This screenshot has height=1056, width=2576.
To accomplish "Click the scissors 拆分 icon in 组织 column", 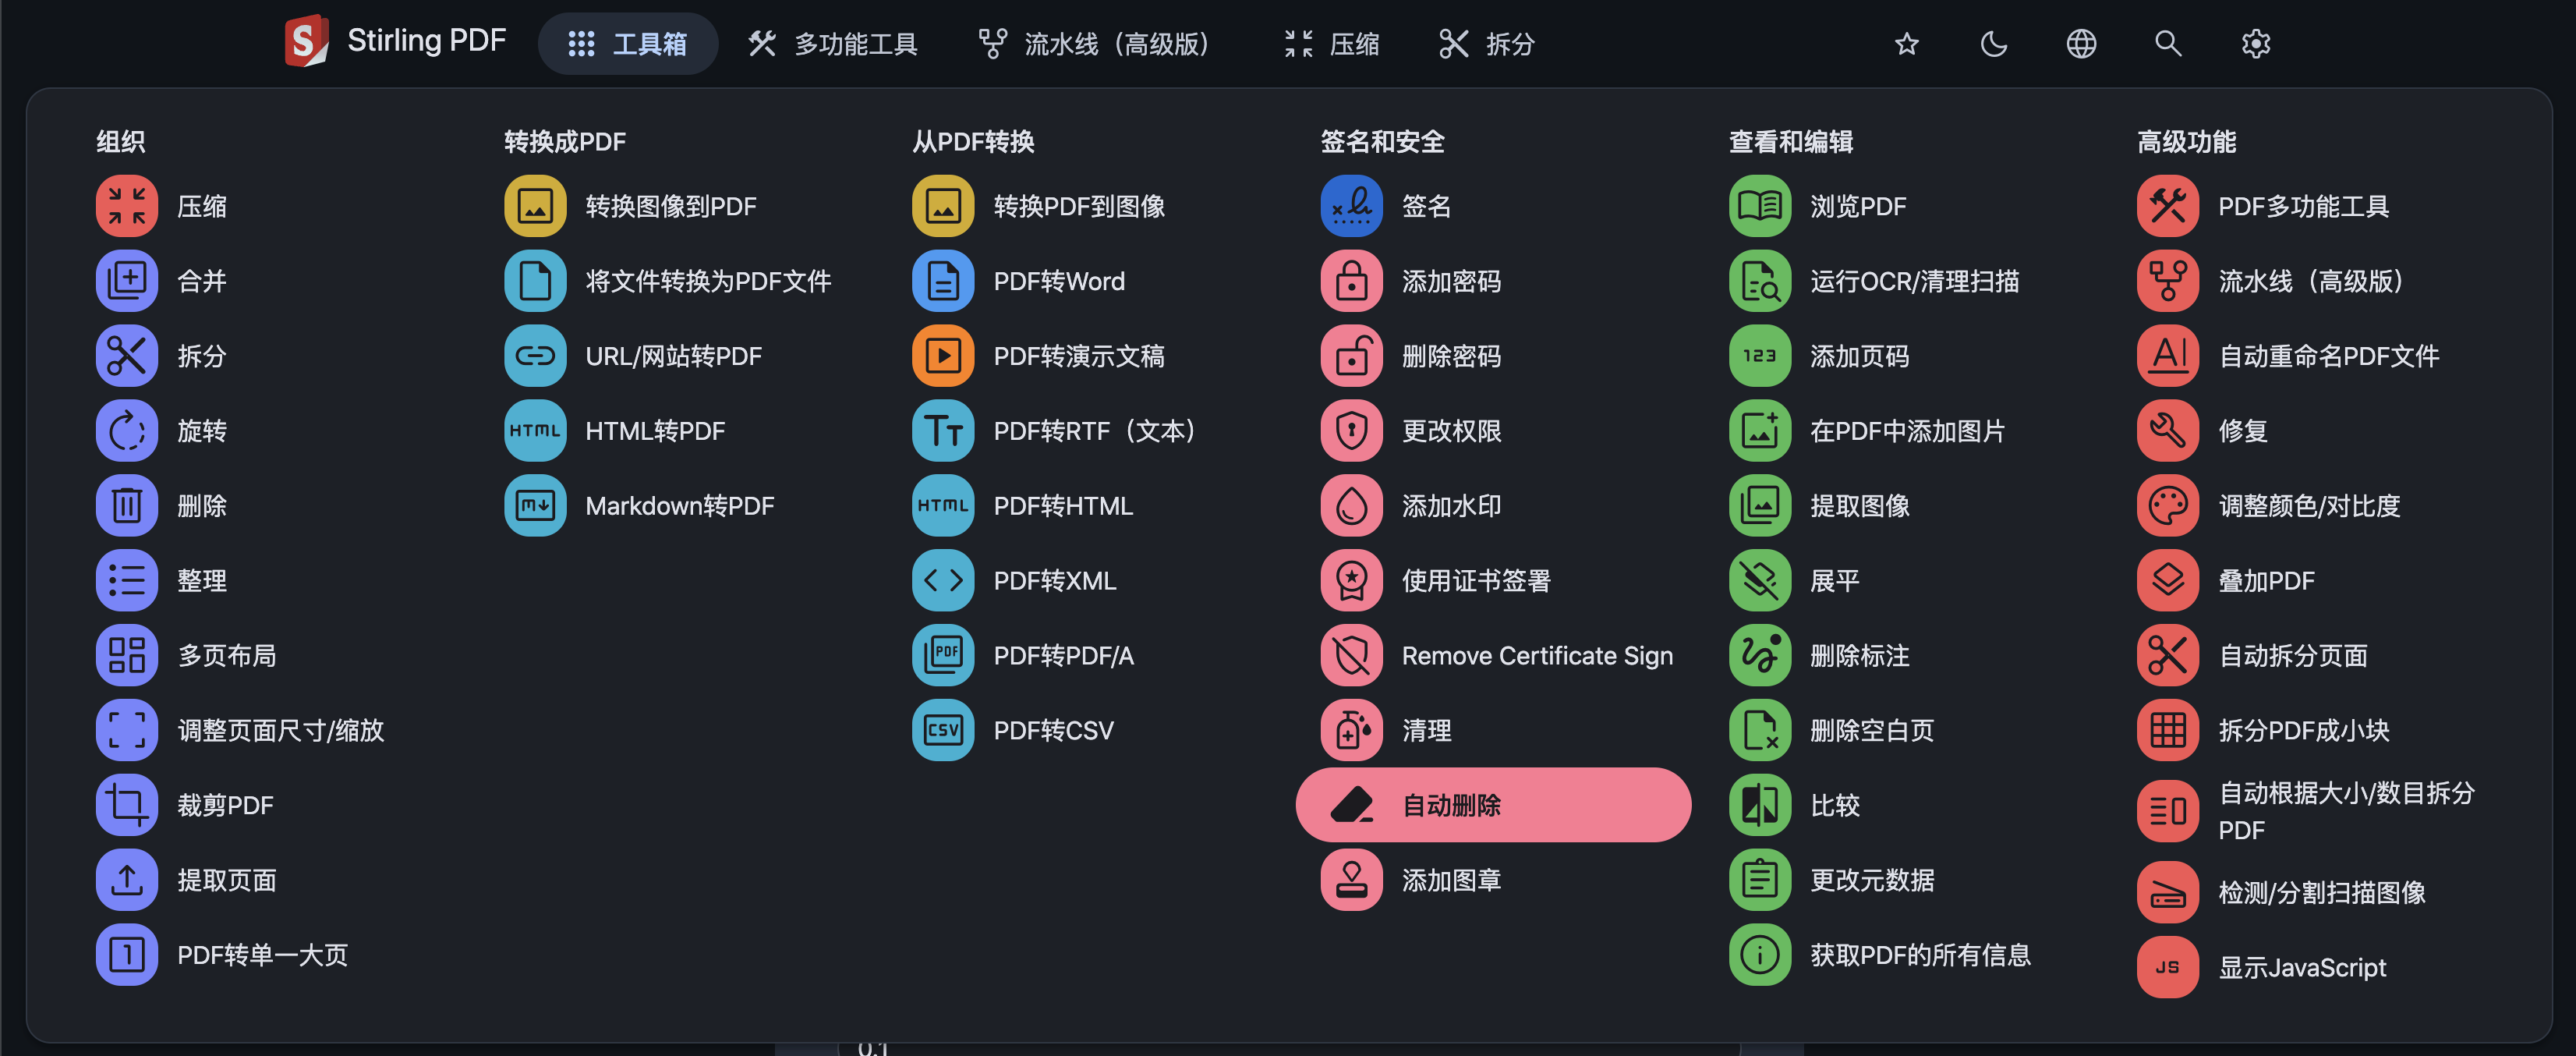I will point(127,356).
